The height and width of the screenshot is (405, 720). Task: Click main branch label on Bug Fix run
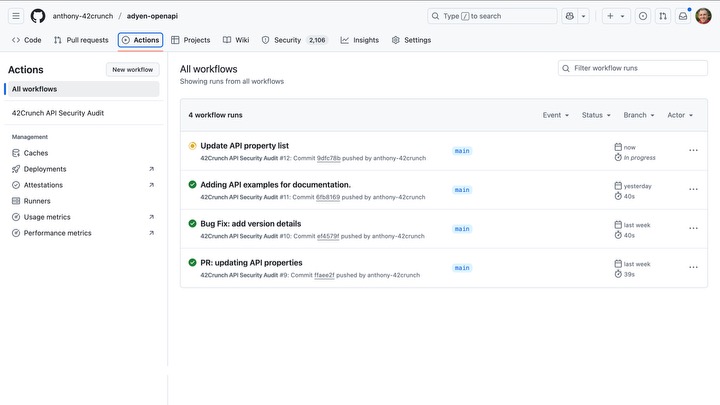click(x=462, y=229)
